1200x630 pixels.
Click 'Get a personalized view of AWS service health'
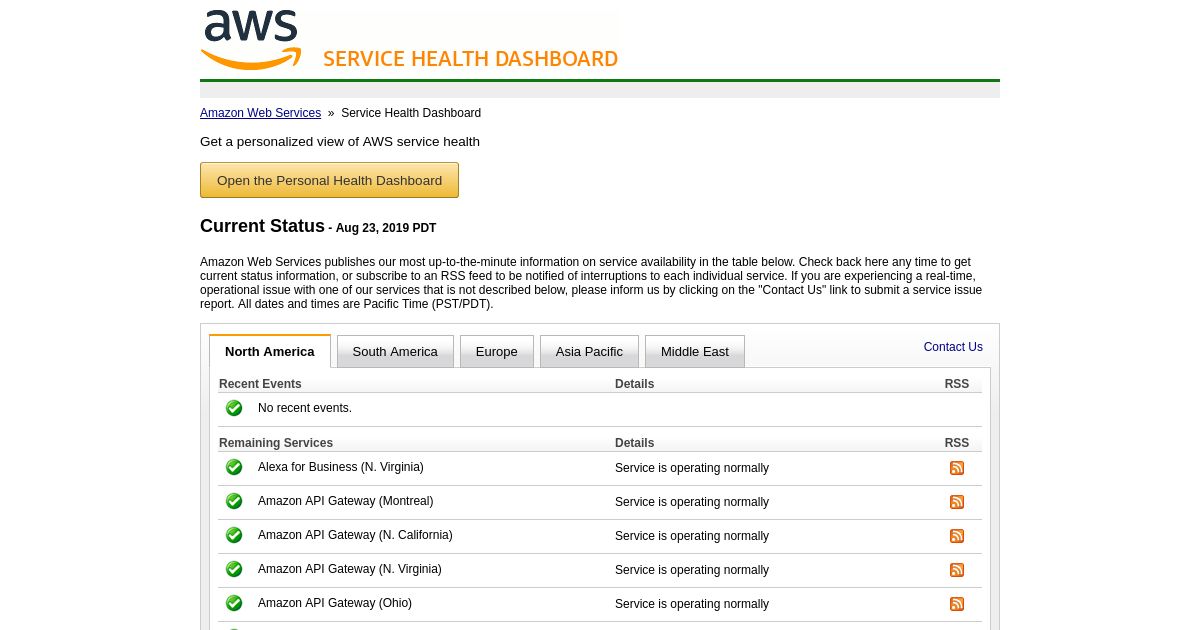click(340, 142)
